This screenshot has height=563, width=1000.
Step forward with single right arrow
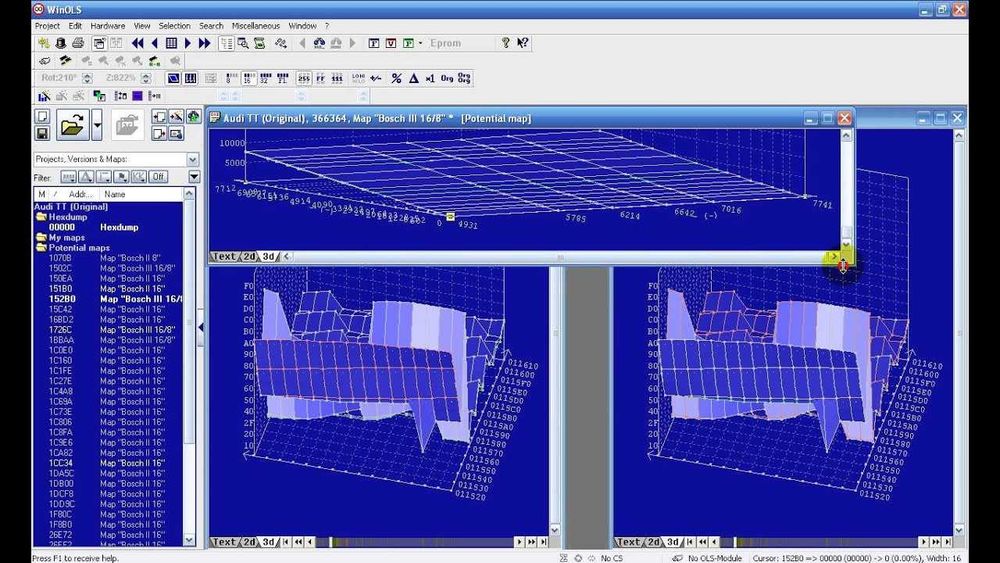[188, 43]
